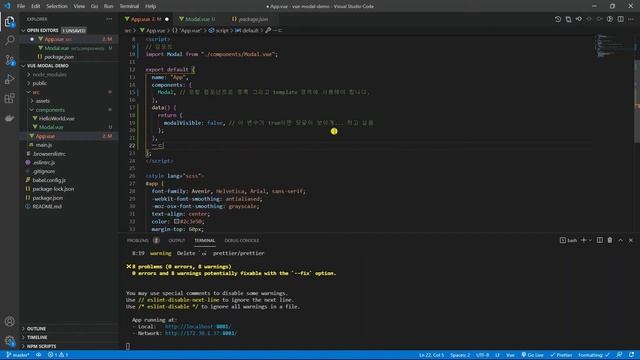Click the Go Live status bar item
This screenshot has height=360, width=640.
pyautogui.click(x=532, y=355)
